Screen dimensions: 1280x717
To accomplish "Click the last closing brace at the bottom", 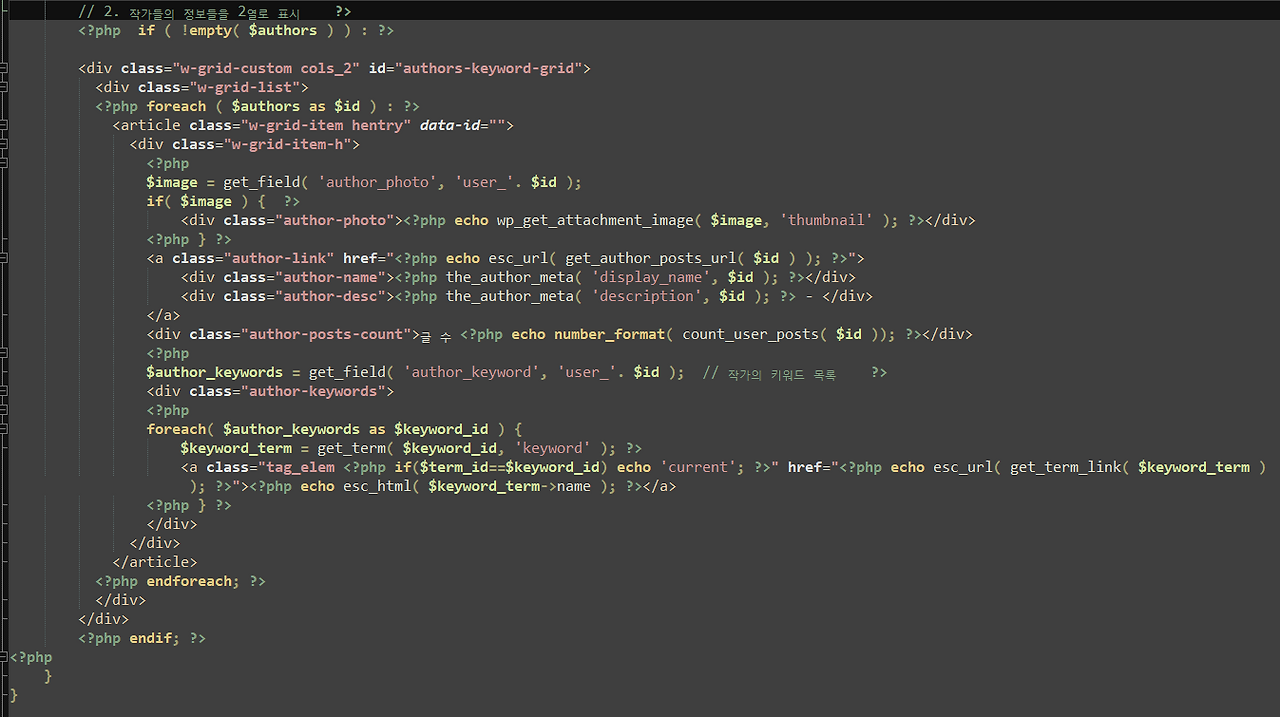I will 14,695.
